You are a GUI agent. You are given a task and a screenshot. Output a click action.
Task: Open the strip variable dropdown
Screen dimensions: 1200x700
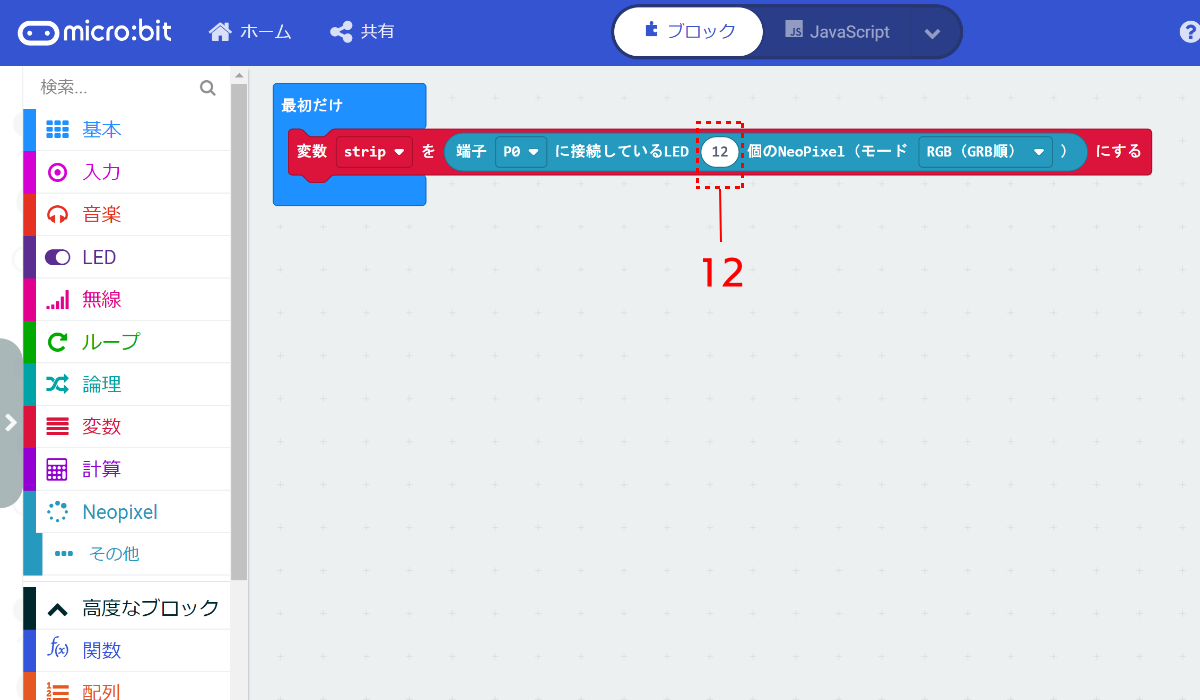click(x=373, y=152)
